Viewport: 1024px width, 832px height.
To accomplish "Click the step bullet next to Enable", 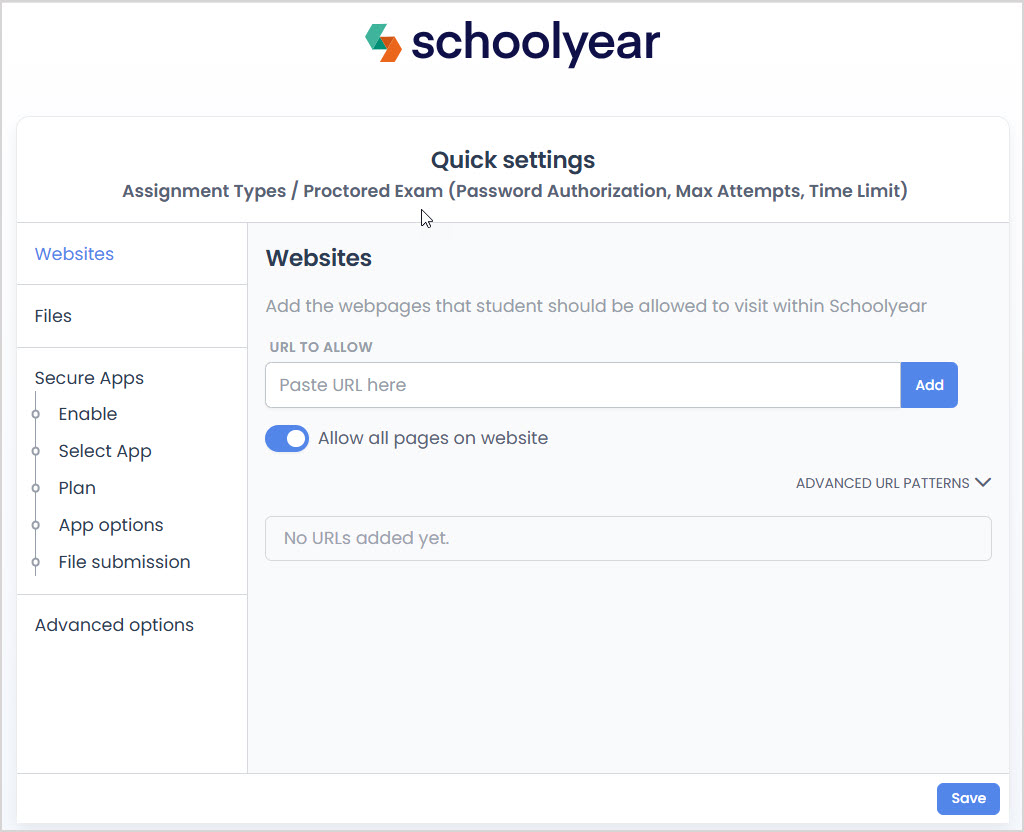I will pos(37,414).
